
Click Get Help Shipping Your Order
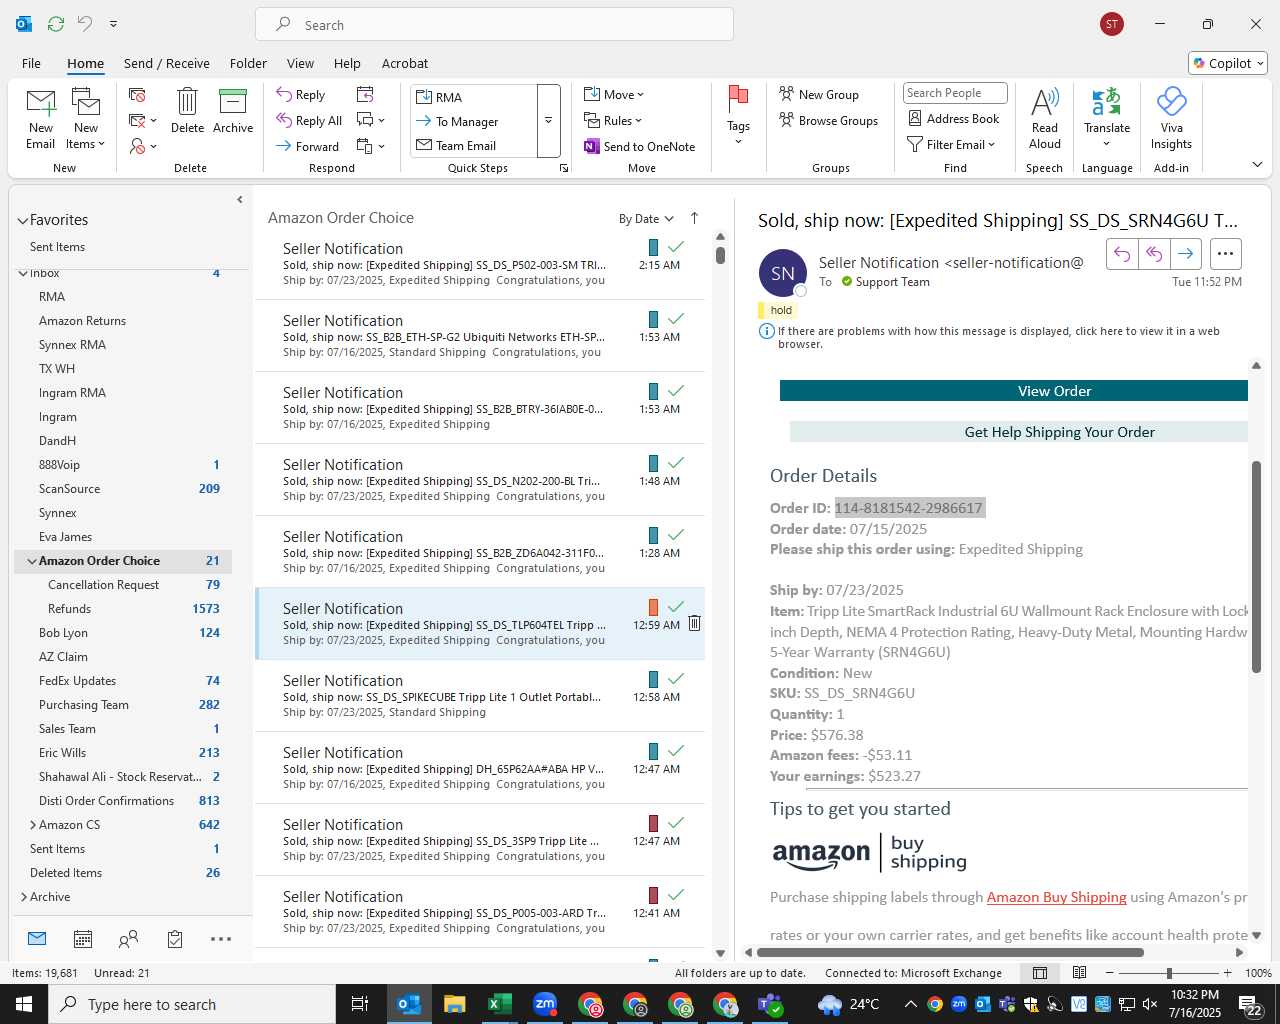pyautogui.click(x=1019, y=432)
